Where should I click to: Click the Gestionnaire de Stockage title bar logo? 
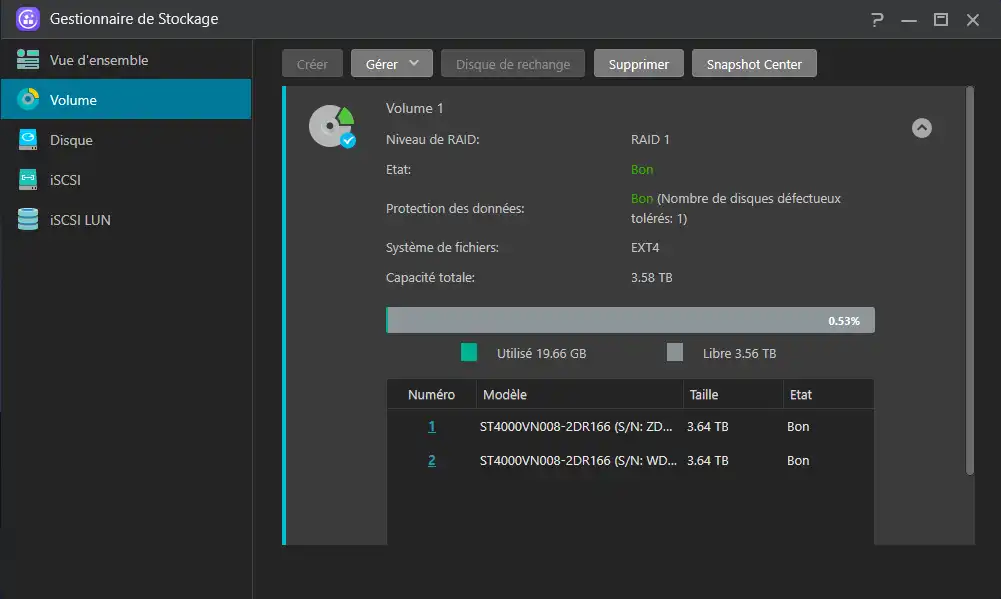(27, 19)
